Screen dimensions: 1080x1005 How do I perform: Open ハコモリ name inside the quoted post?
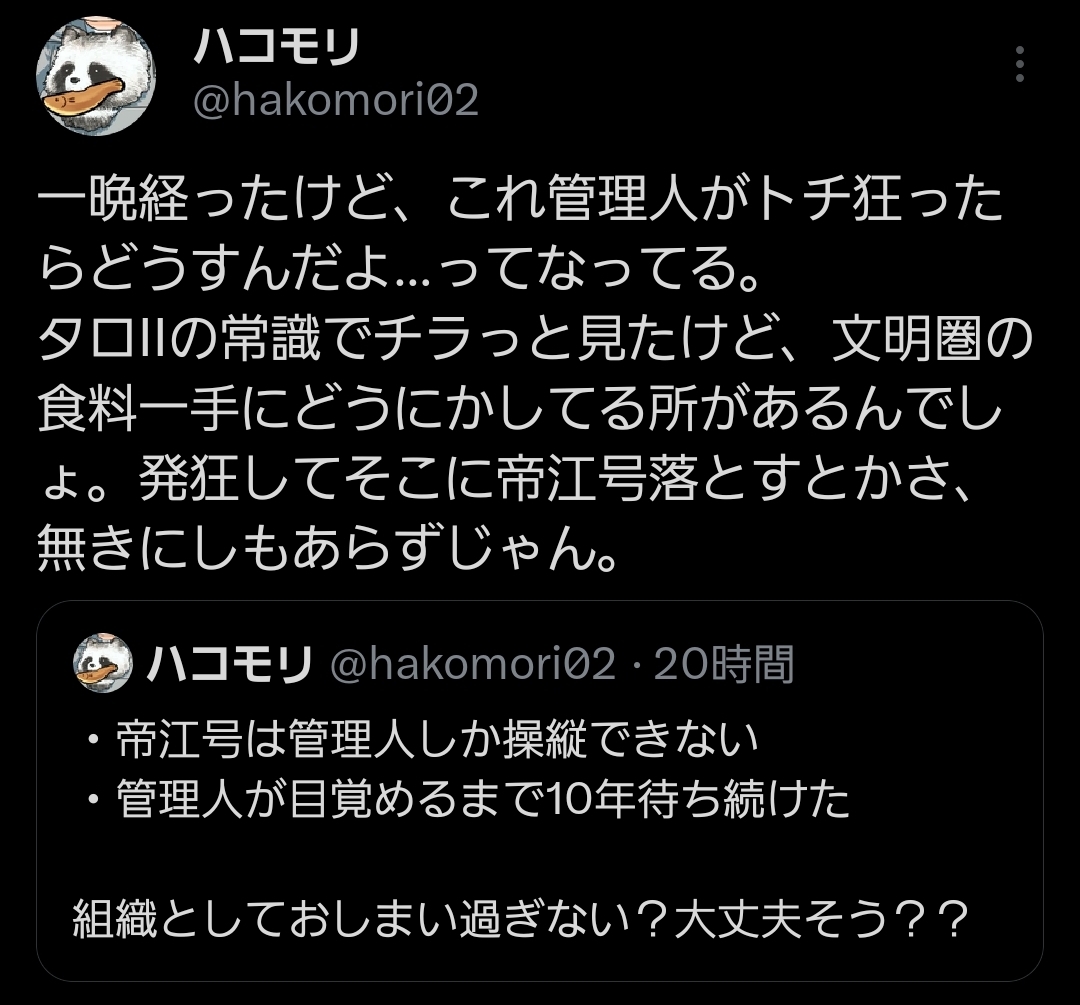[229, 664]
